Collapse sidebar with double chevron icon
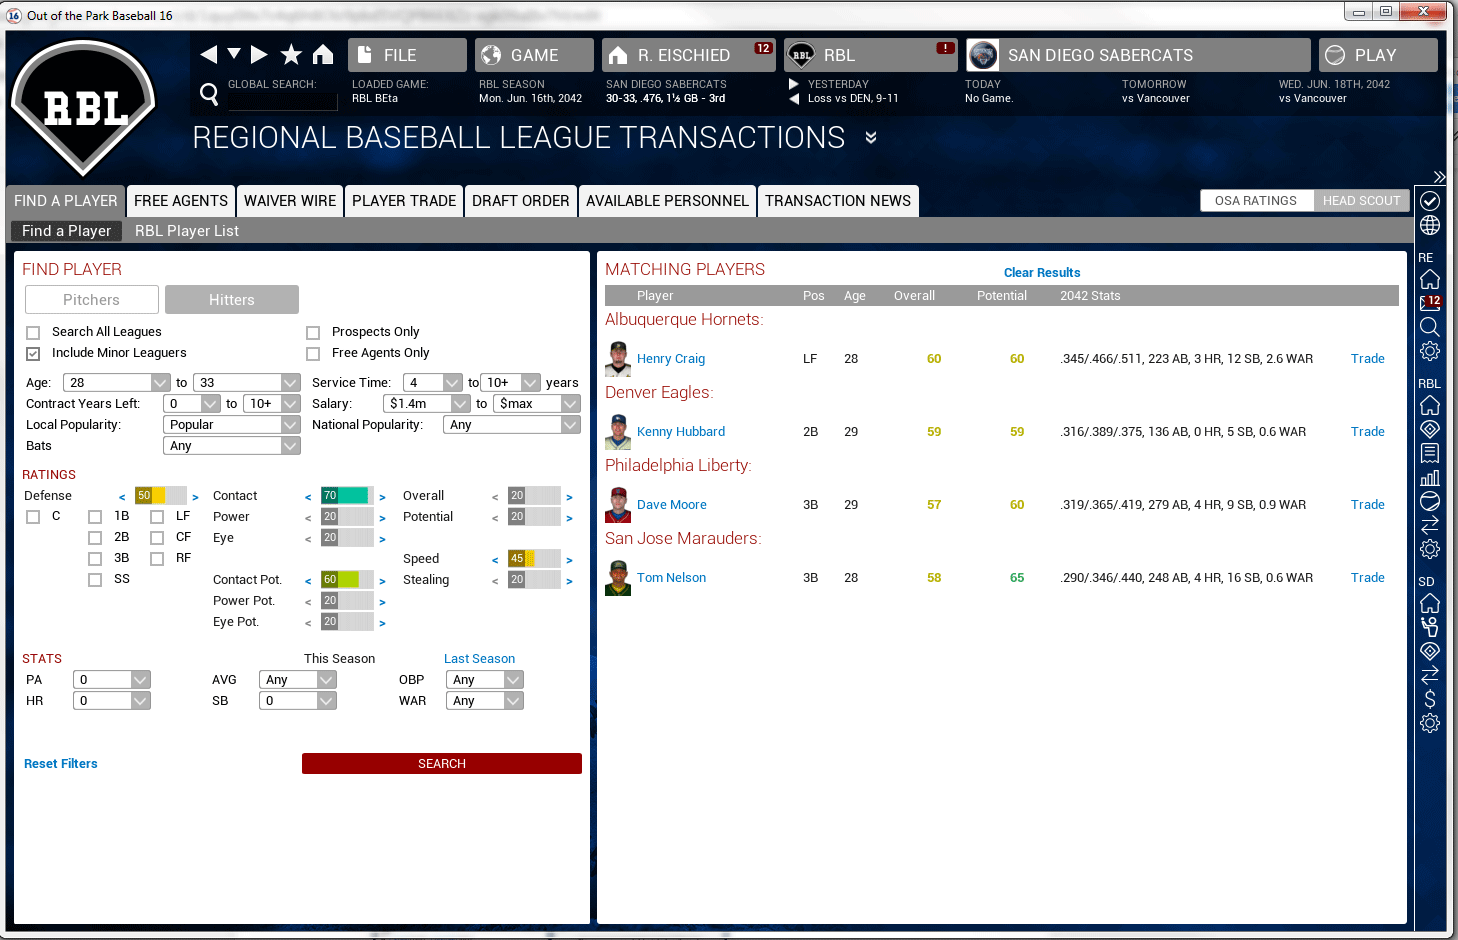The height and width of the screenshot is (940, 1458). coord(1439,177)
